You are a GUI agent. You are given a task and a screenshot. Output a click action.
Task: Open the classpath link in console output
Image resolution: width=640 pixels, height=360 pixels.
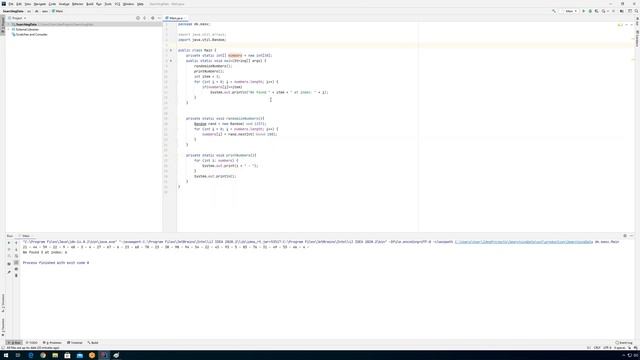click(x=524, y=242)
